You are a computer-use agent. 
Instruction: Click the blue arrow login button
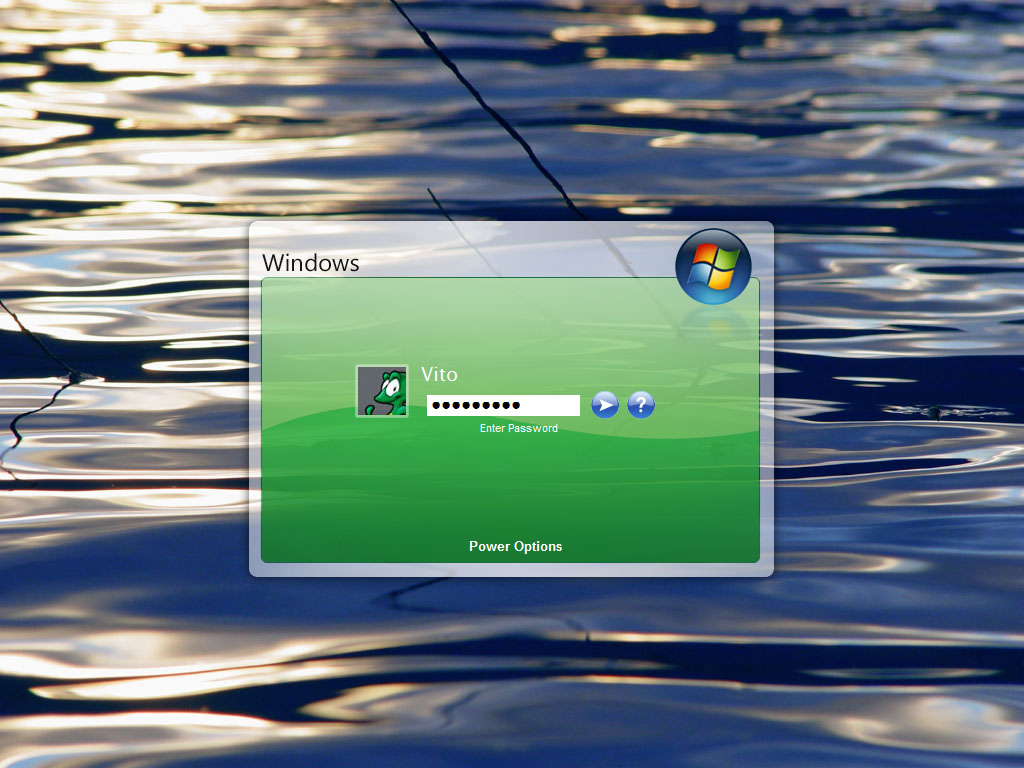click(x=605, y=405)
